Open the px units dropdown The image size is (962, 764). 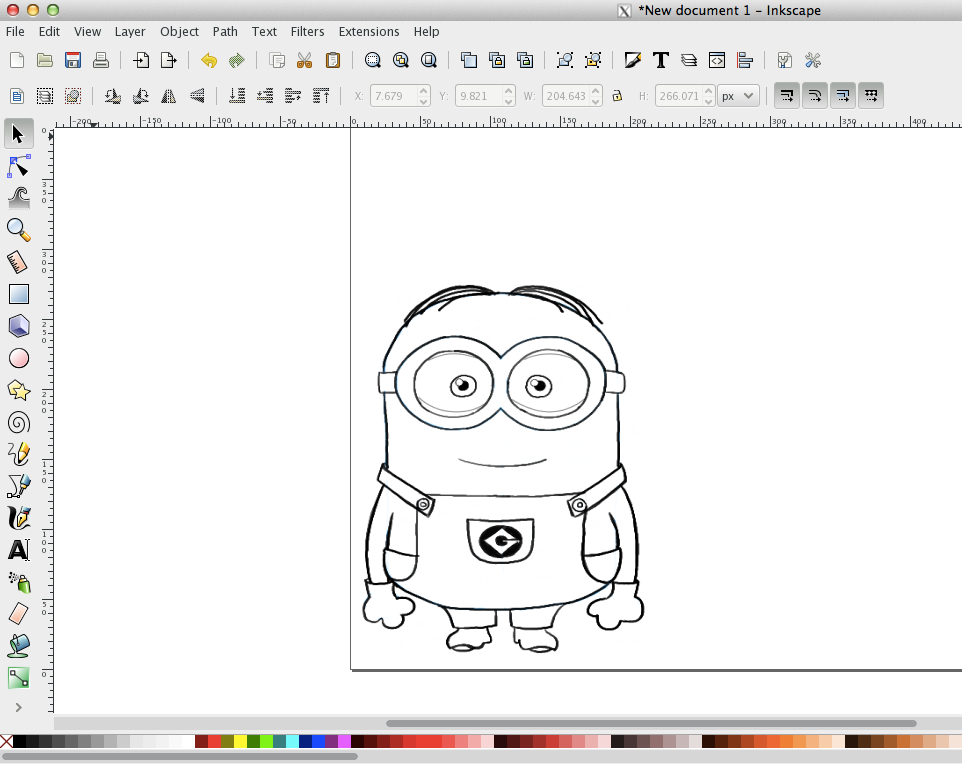738,96
